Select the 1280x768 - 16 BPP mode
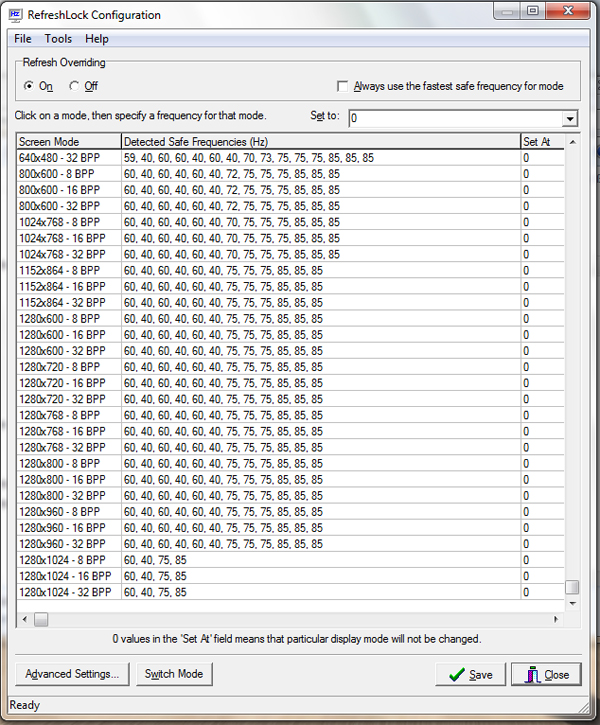The image size is (600, 725). (x=290, y=431)
